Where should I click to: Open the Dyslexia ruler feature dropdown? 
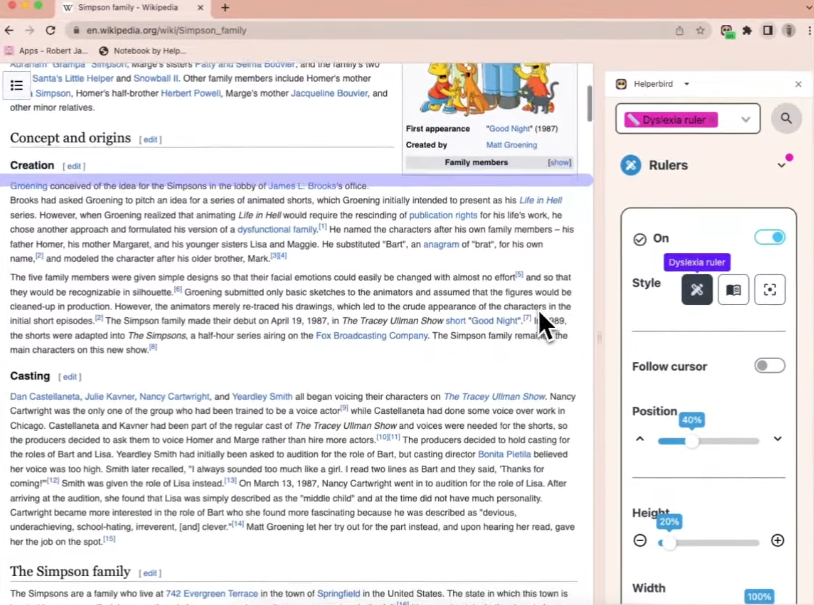[x=687, y=119]
